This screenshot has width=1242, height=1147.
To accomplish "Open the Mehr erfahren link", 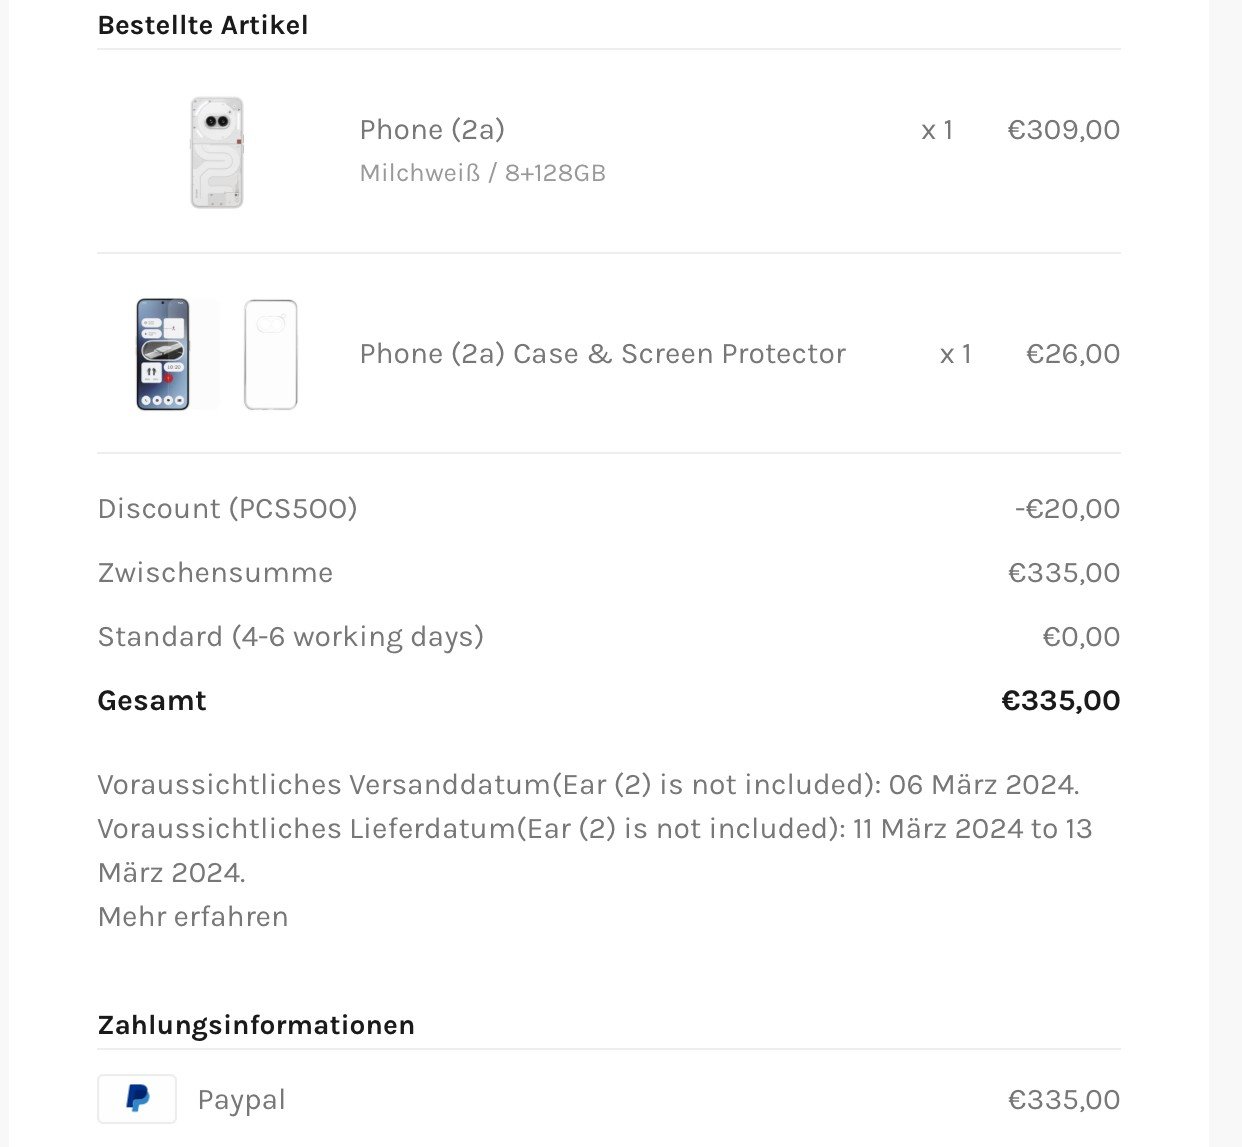I will [193, 916].
